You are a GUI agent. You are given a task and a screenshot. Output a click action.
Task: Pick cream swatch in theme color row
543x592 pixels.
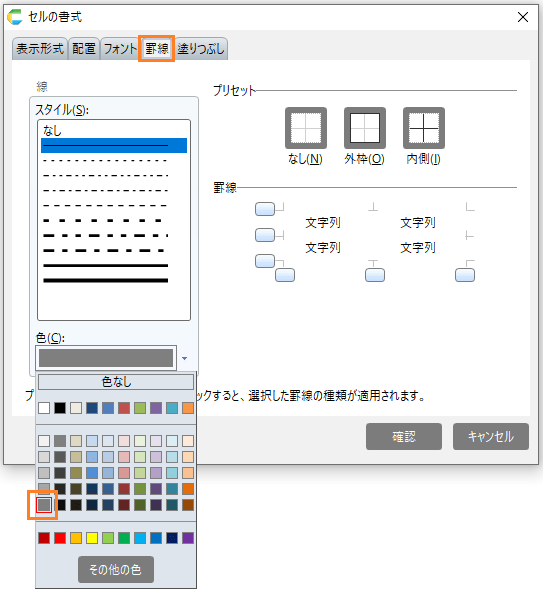point(76,408)
